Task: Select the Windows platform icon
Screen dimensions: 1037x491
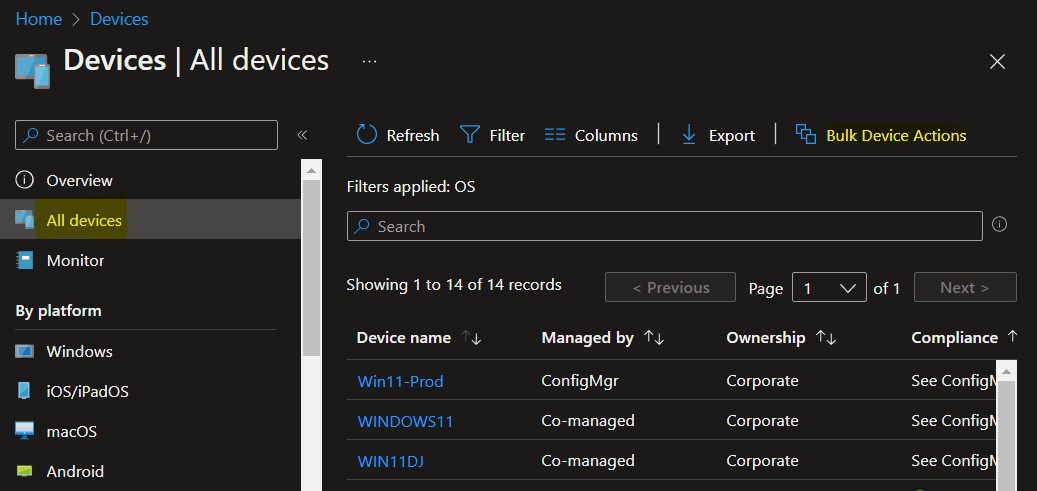Action: coord(24,351)
